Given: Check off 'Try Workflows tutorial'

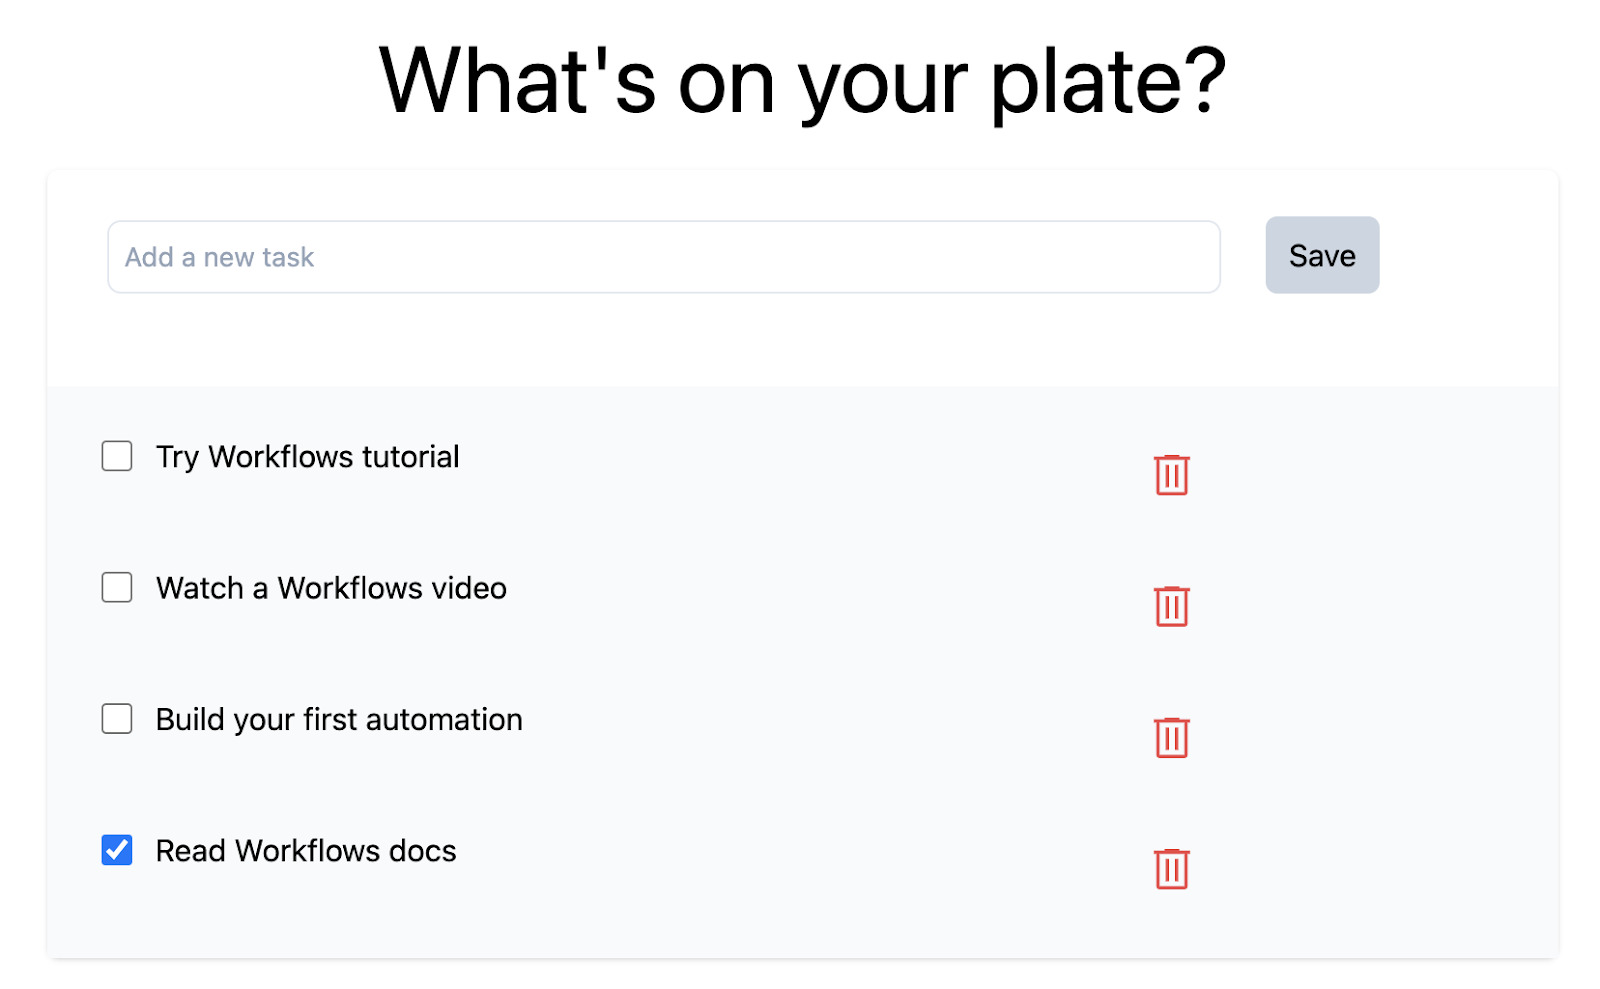Looking at the screenshot, I should click(117, 456).
